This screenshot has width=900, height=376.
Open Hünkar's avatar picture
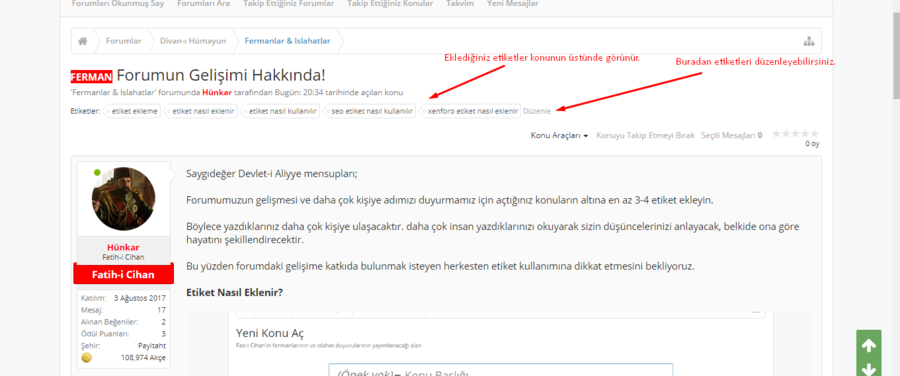(x=123, y=199)
